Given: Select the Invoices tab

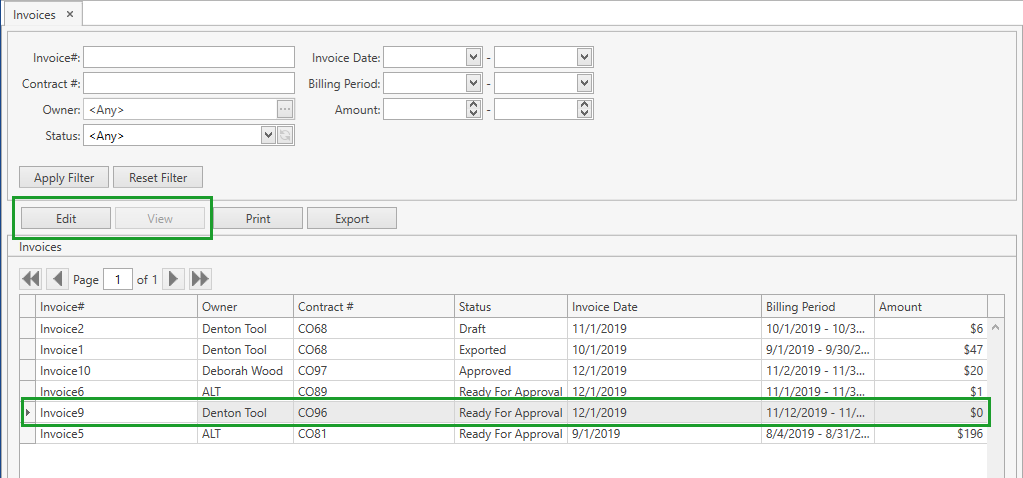Looking at the screenshot, I should coord(35,15).
